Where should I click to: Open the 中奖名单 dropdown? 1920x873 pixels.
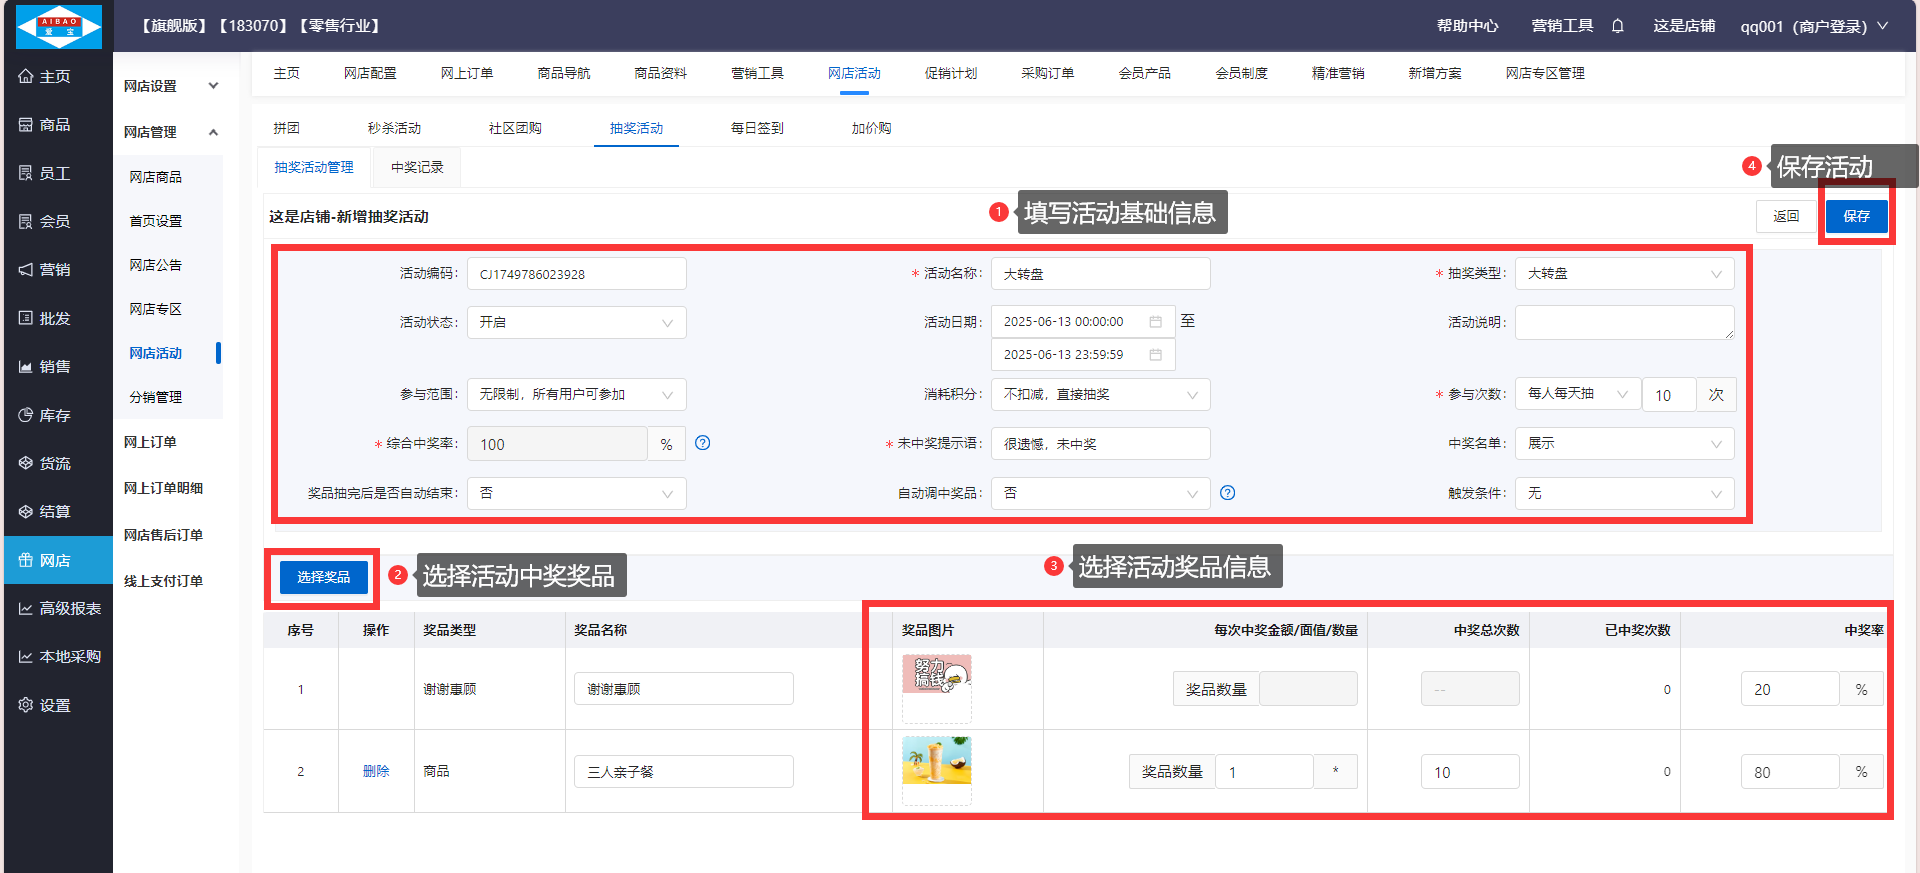pos(1624,444)
